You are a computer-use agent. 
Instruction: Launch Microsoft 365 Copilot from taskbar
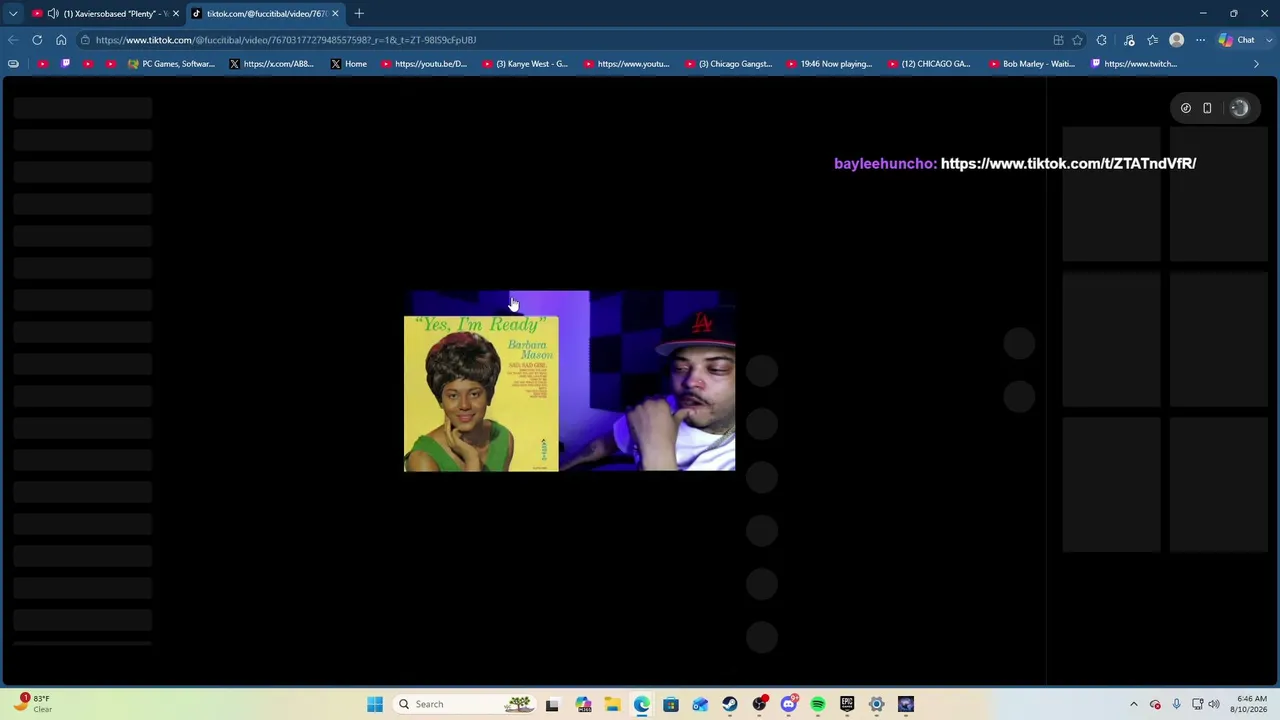[x=583, y=704]
